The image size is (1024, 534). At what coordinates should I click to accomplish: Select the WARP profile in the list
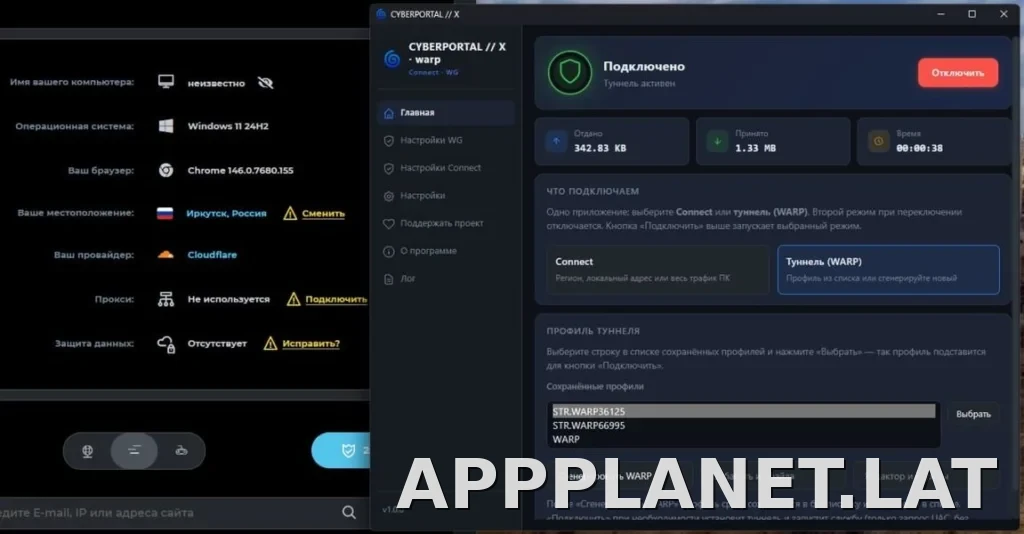[743, 439]
